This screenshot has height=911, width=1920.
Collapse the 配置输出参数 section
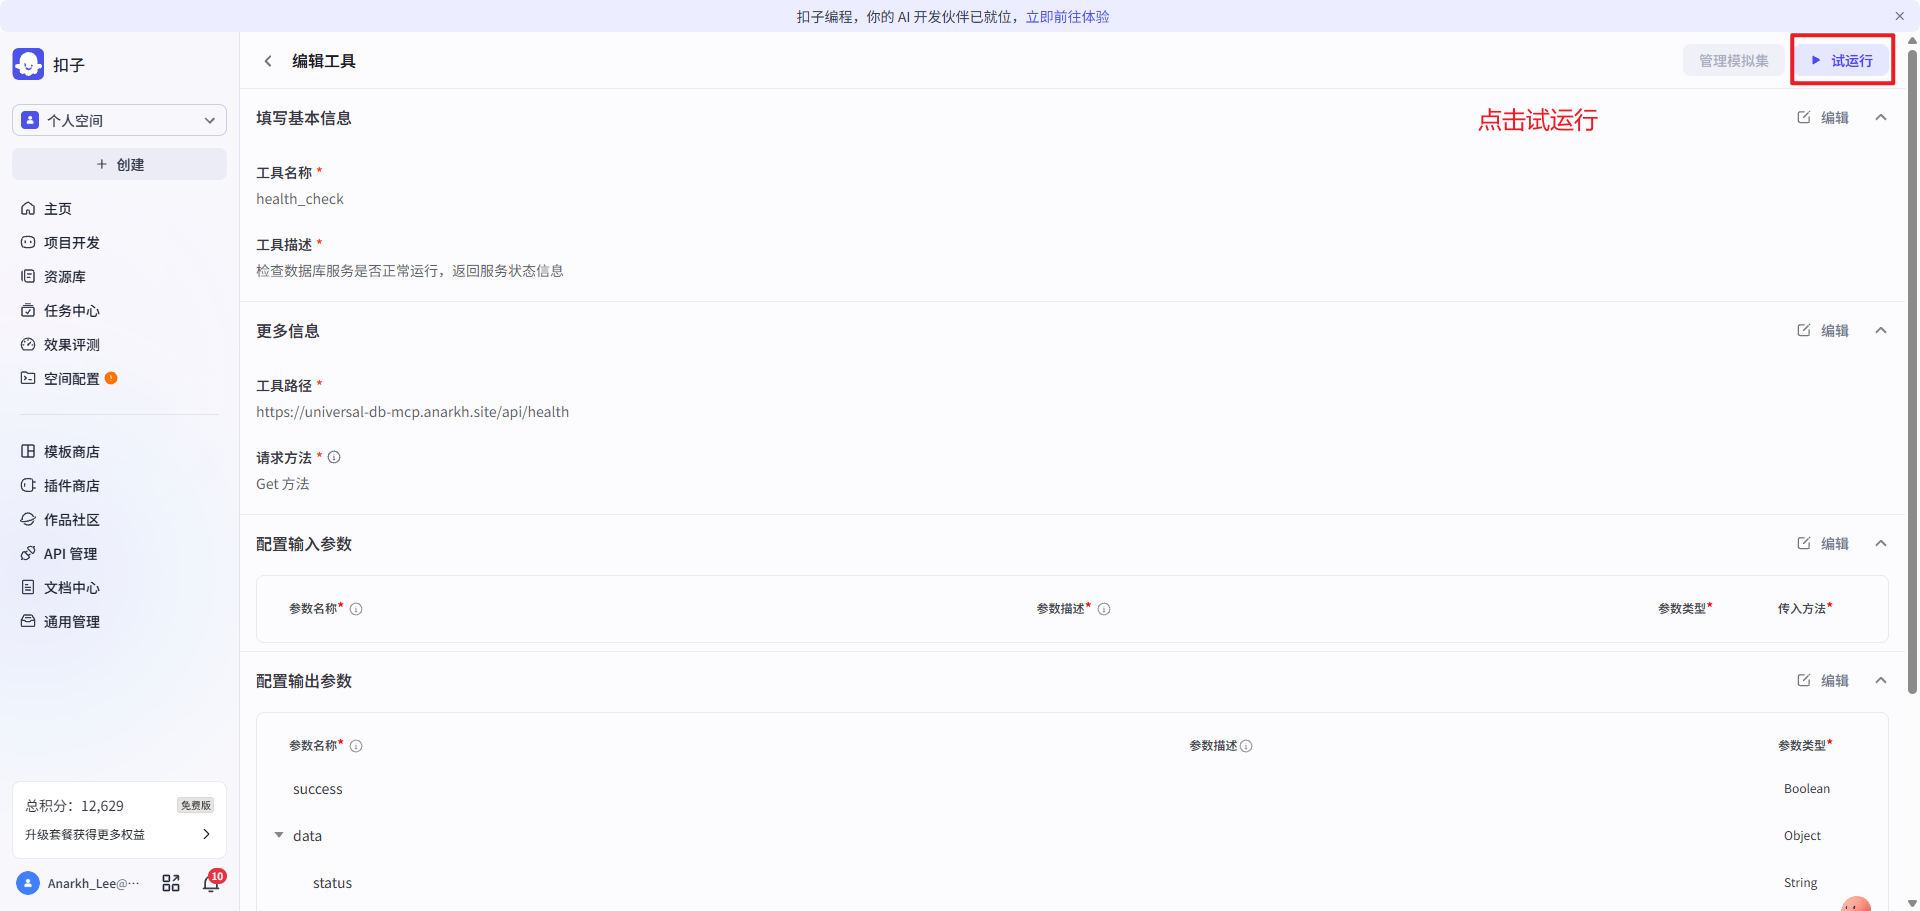point(1881,681)
